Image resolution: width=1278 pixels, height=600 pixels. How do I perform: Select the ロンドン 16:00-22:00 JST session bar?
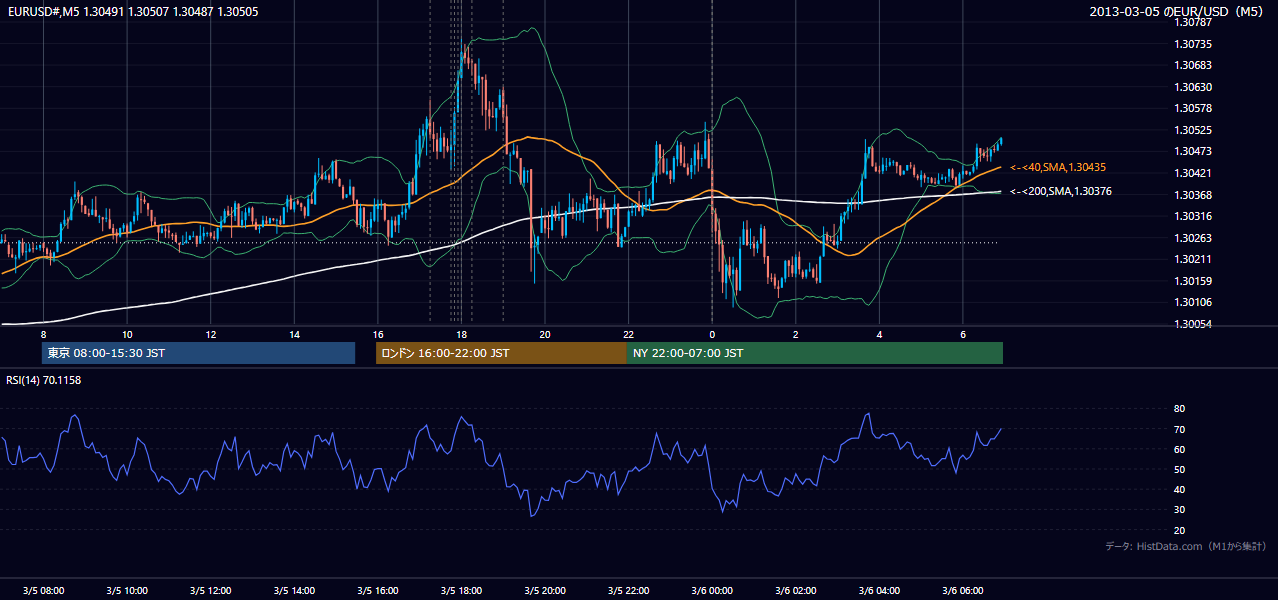pos(501,353)
